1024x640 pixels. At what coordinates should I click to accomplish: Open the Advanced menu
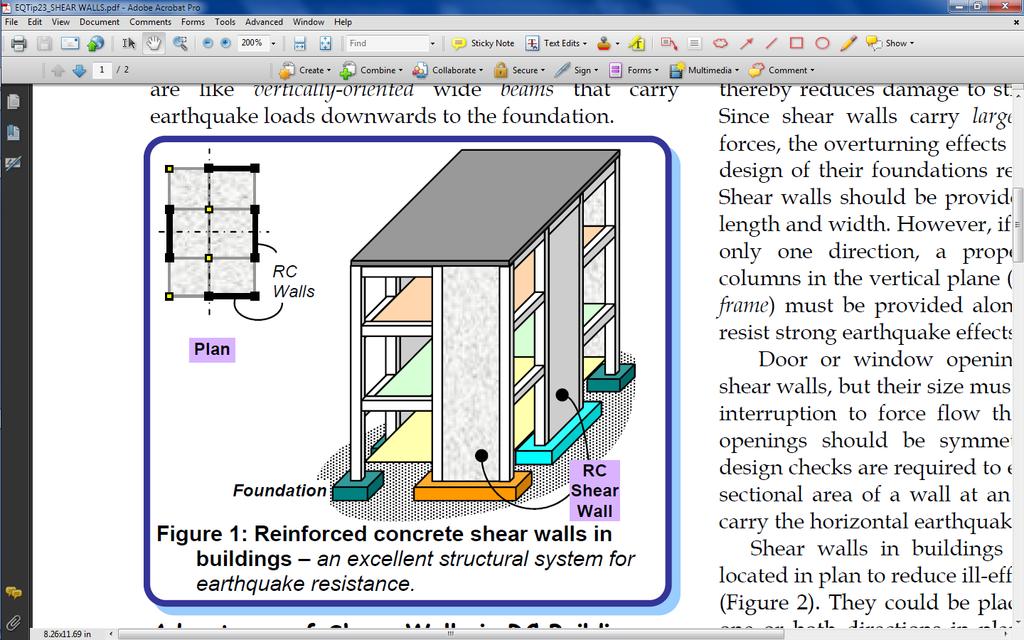pos(264,22)
